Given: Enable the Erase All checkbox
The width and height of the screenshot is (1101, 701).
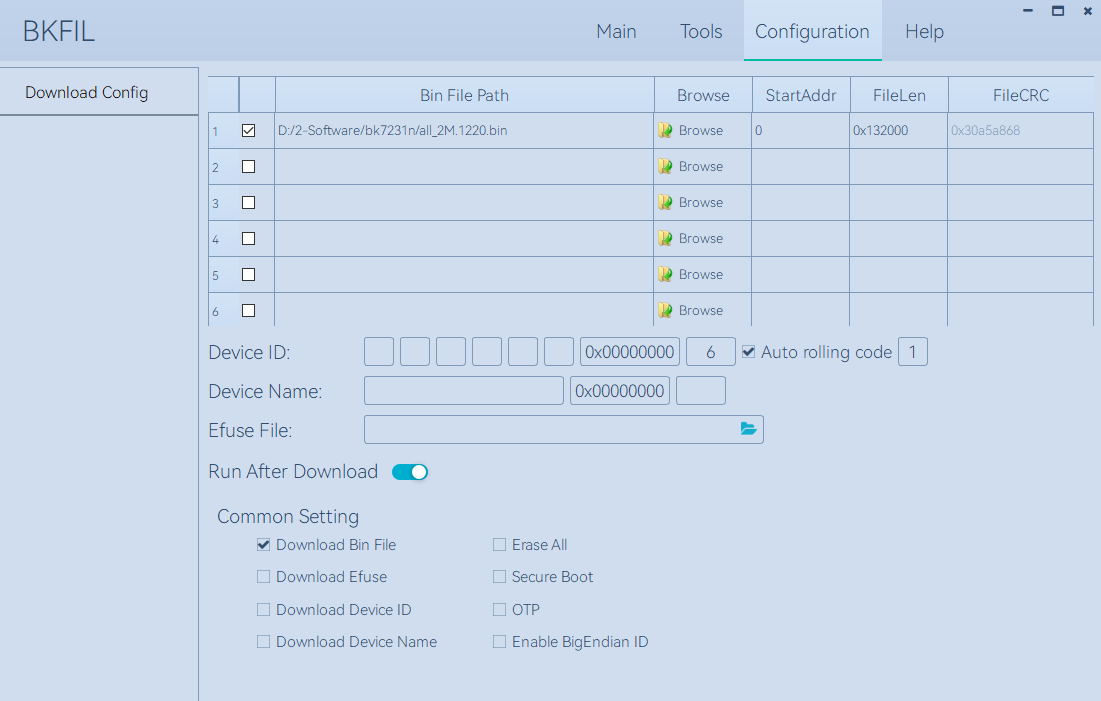Looking at the screenshot, I should [499, 545].
